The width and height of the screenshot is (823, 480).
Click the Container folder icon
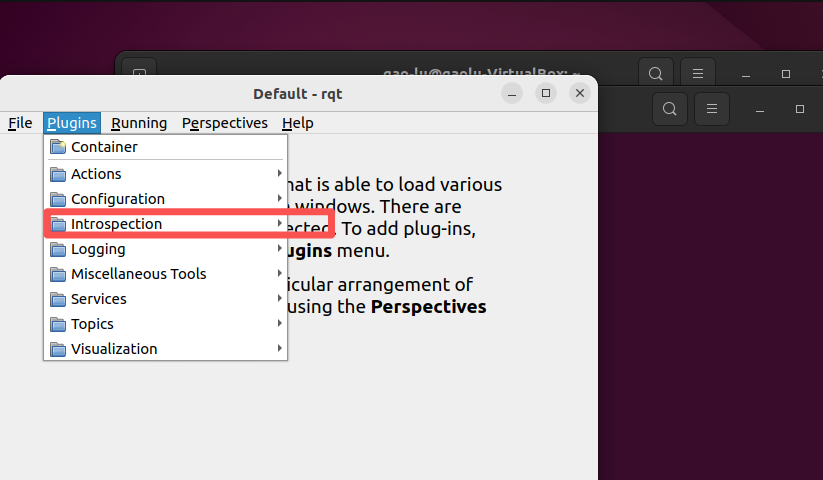click(58, 147)
